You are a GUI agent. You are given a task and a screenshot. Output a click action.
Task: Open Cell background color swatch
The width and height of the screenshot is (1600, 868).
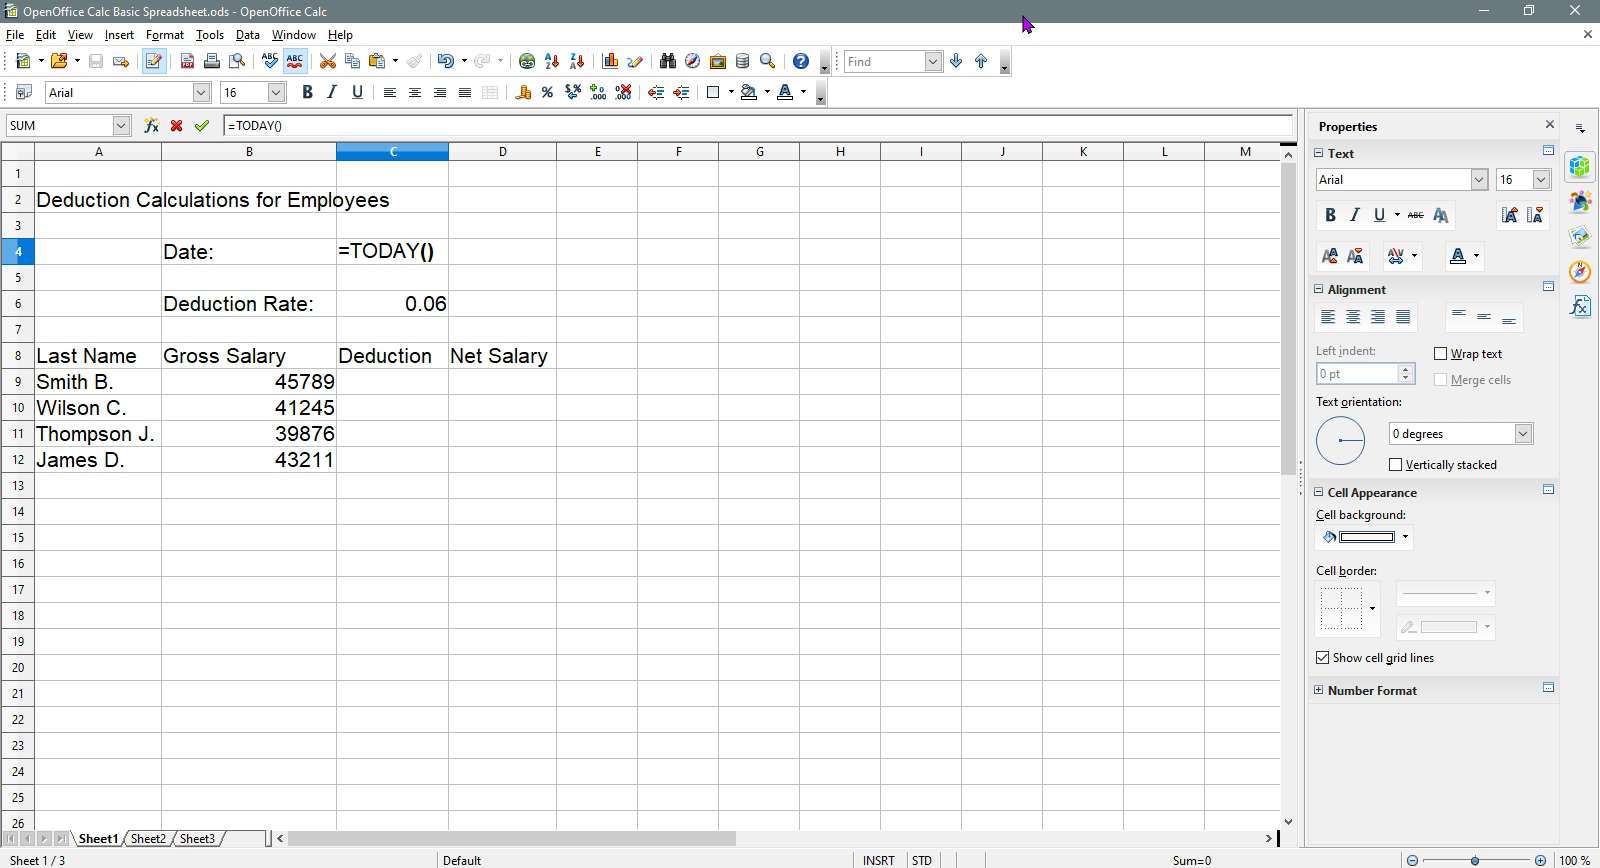(x=1367, y=537)
